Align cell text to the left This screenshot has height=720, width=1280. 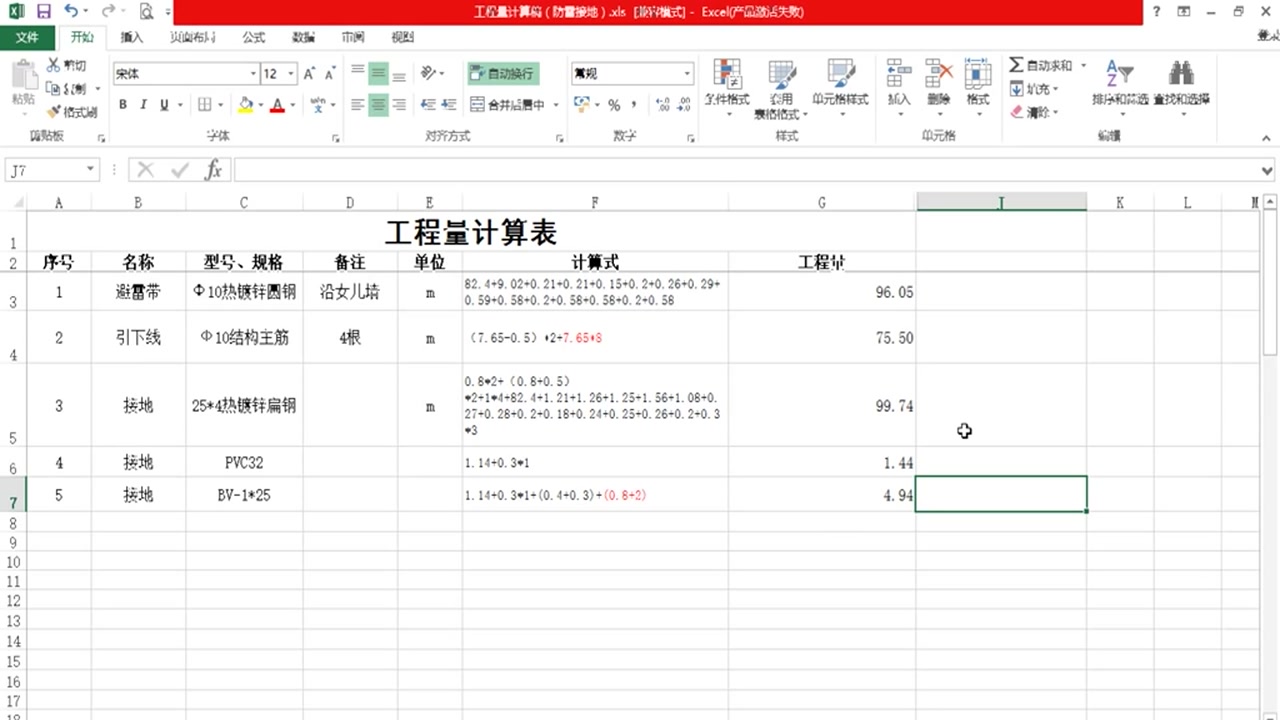point(357,104)
